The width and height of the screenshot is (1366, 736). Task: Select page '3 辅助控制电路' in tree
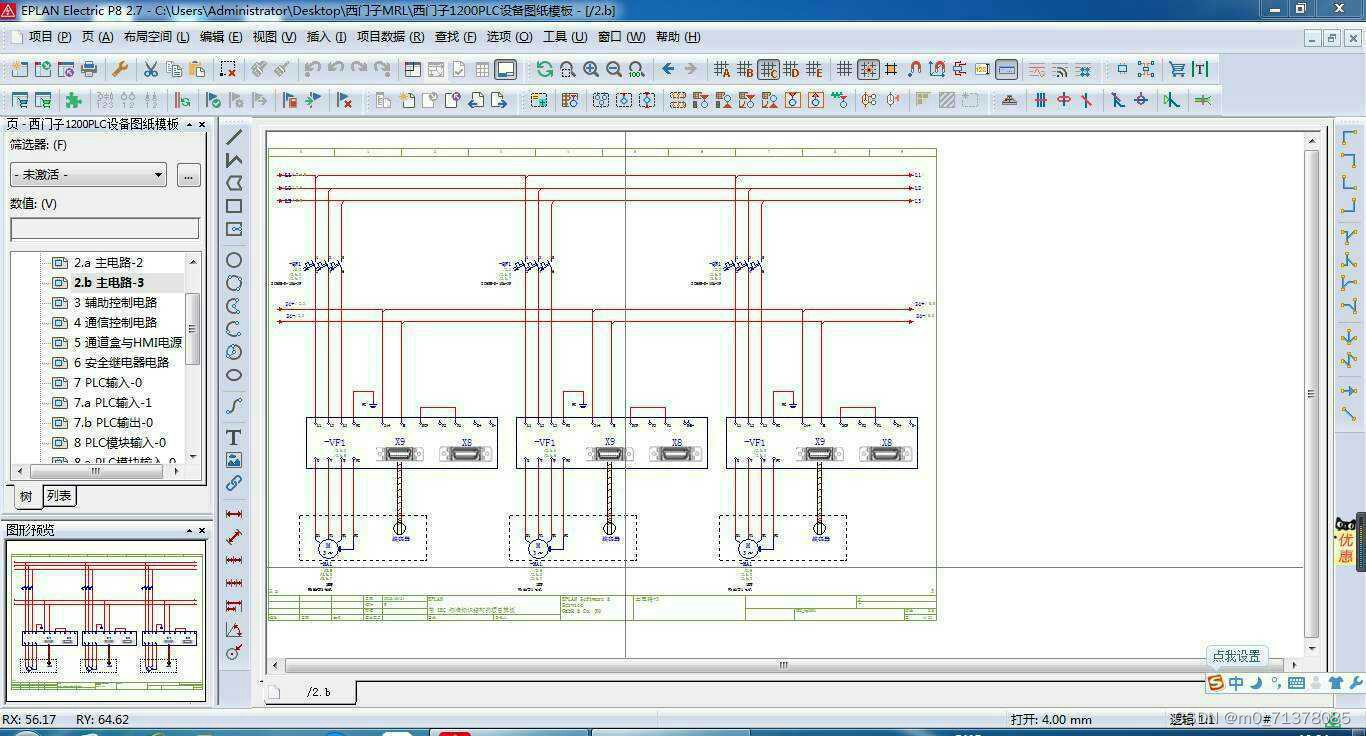115,302
